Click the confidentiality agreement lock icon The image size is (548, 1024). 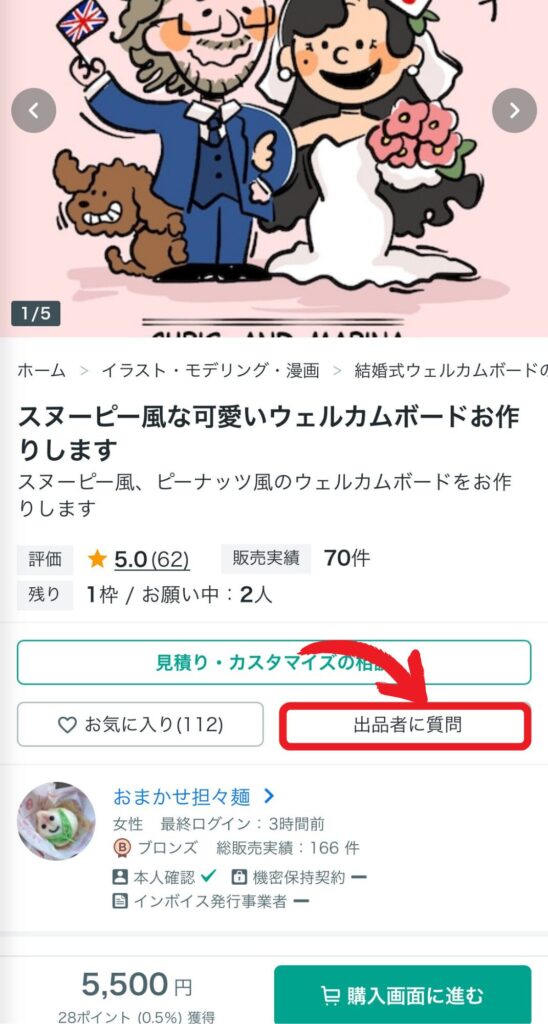[x=239, y=876]
